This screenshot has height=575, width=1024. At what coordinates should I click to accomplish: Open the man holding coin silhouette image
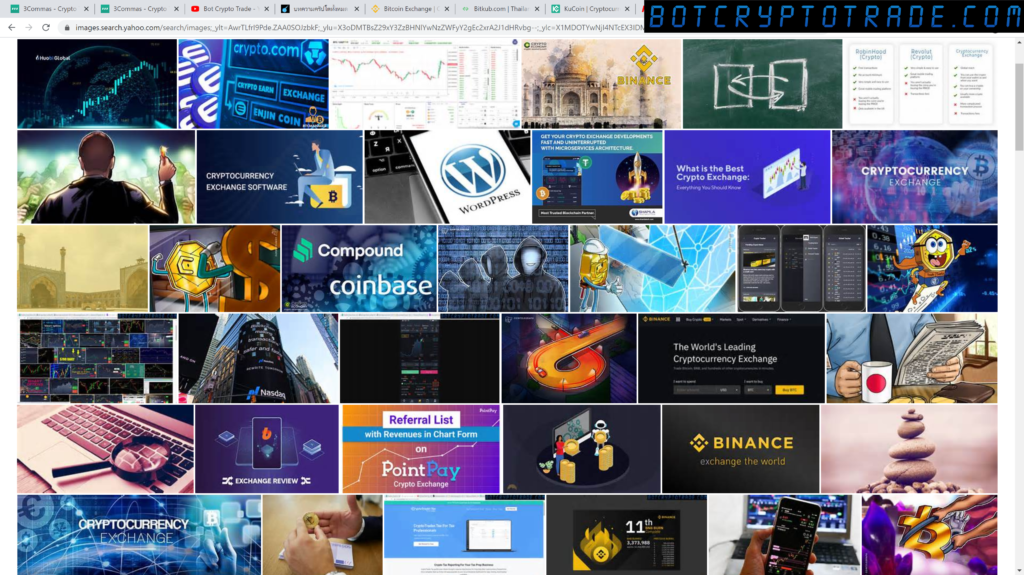click(106, 176)
